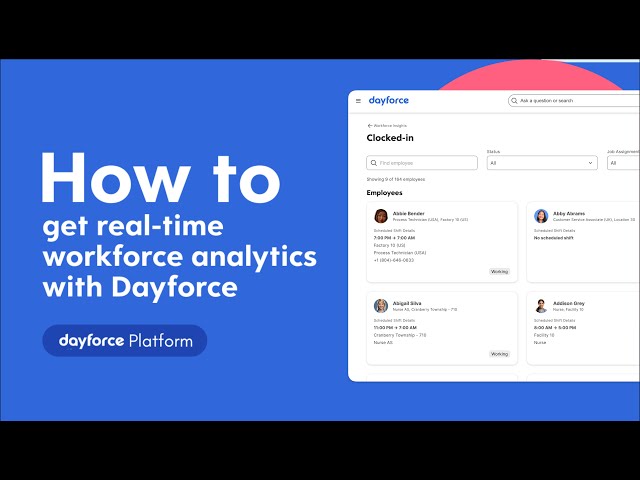Image resolution: width=640 pixels, height=480 pixels.
Task: Click Abbie Bender's '7:00 PM' shift time
Action: (x=383, y=238)
